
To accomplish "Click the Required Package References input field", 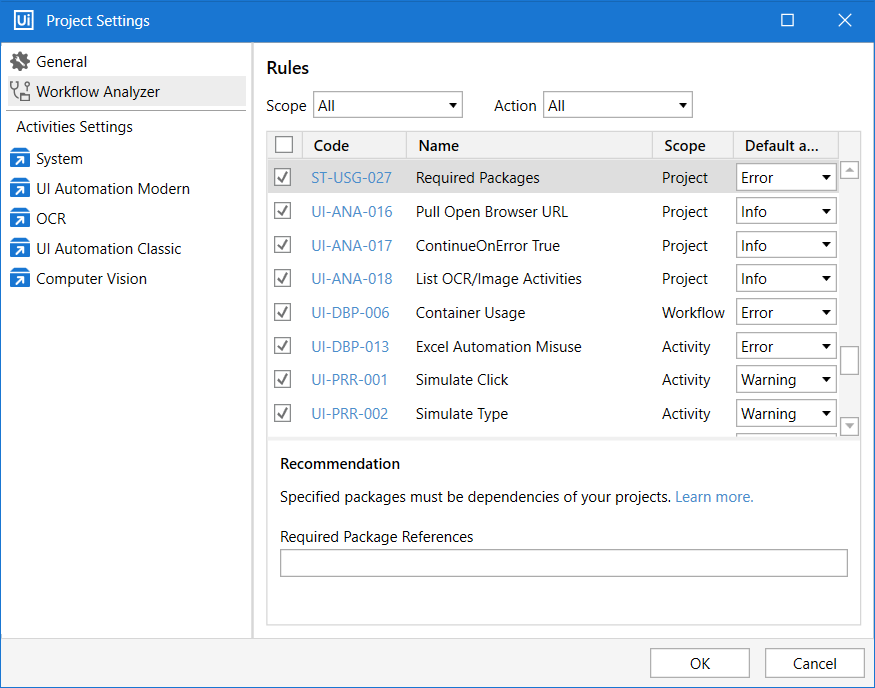I will pos(563,563).
